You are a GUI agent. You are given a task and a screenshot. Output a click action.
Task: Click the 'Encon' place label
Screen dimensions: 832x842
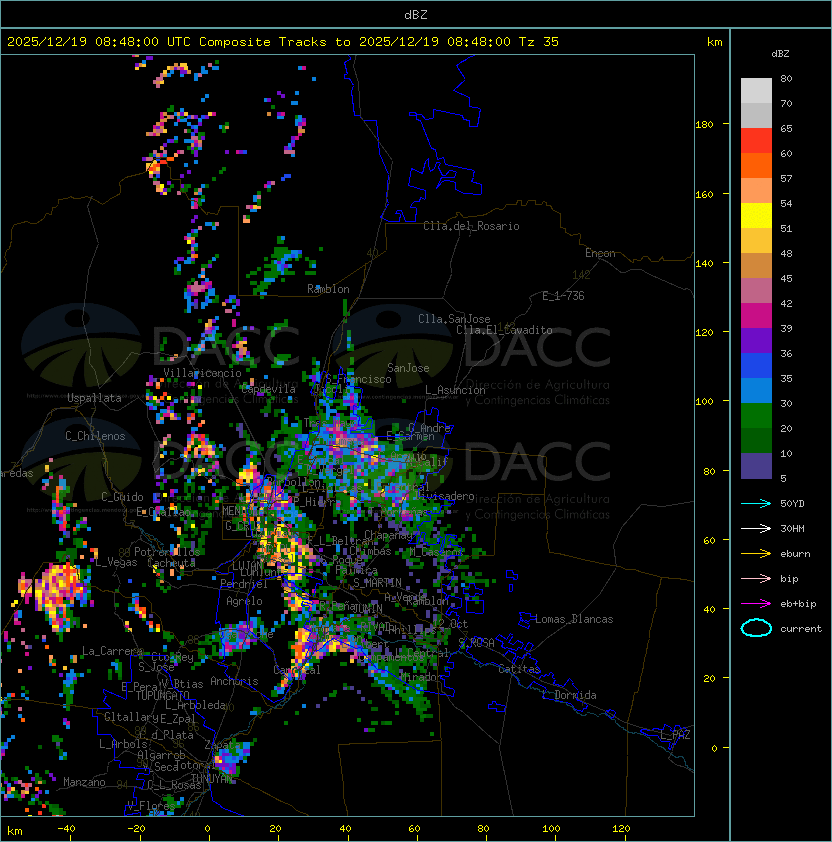[x=600, y=253]
